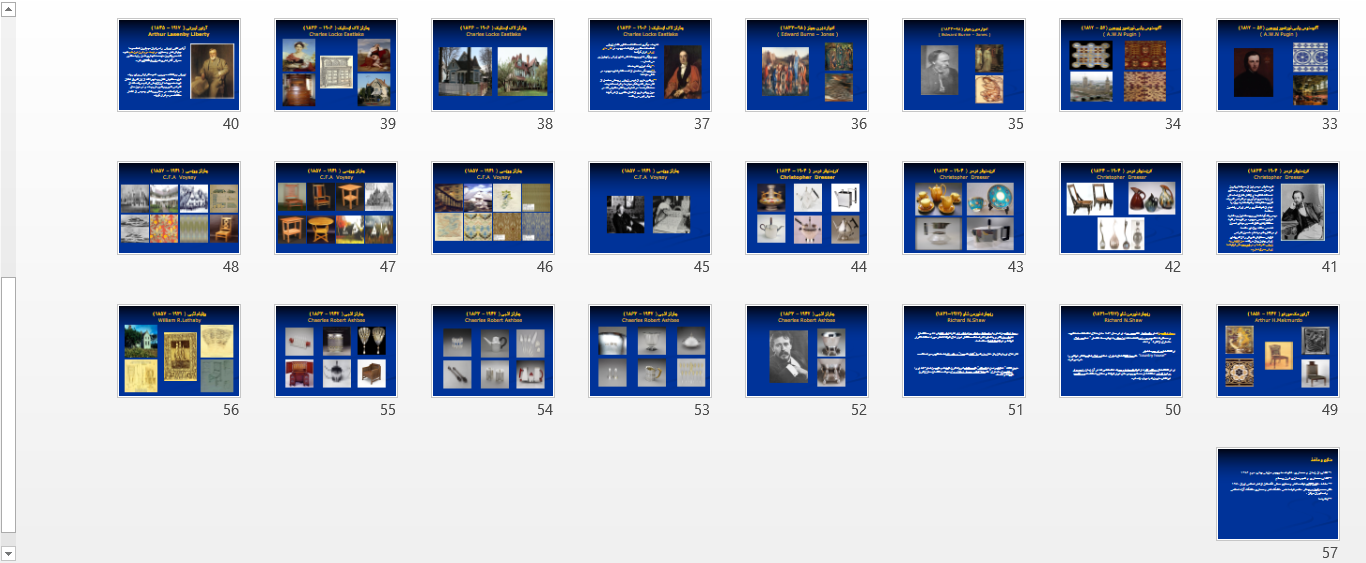1366x563 pixels.
Task: Select slide 54 thumbnail
Action: [x=493, y=351]
